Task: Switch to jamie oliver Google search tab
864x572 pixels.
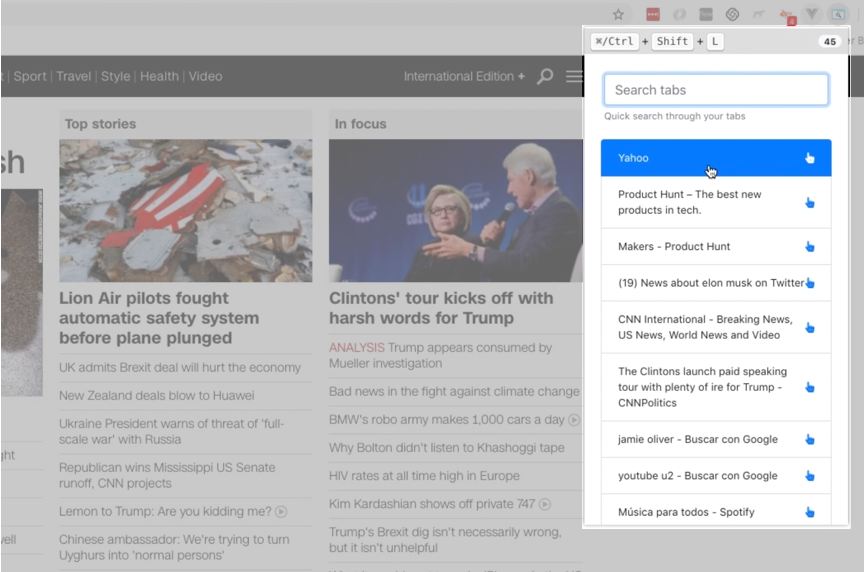Action: pos(716,439)
